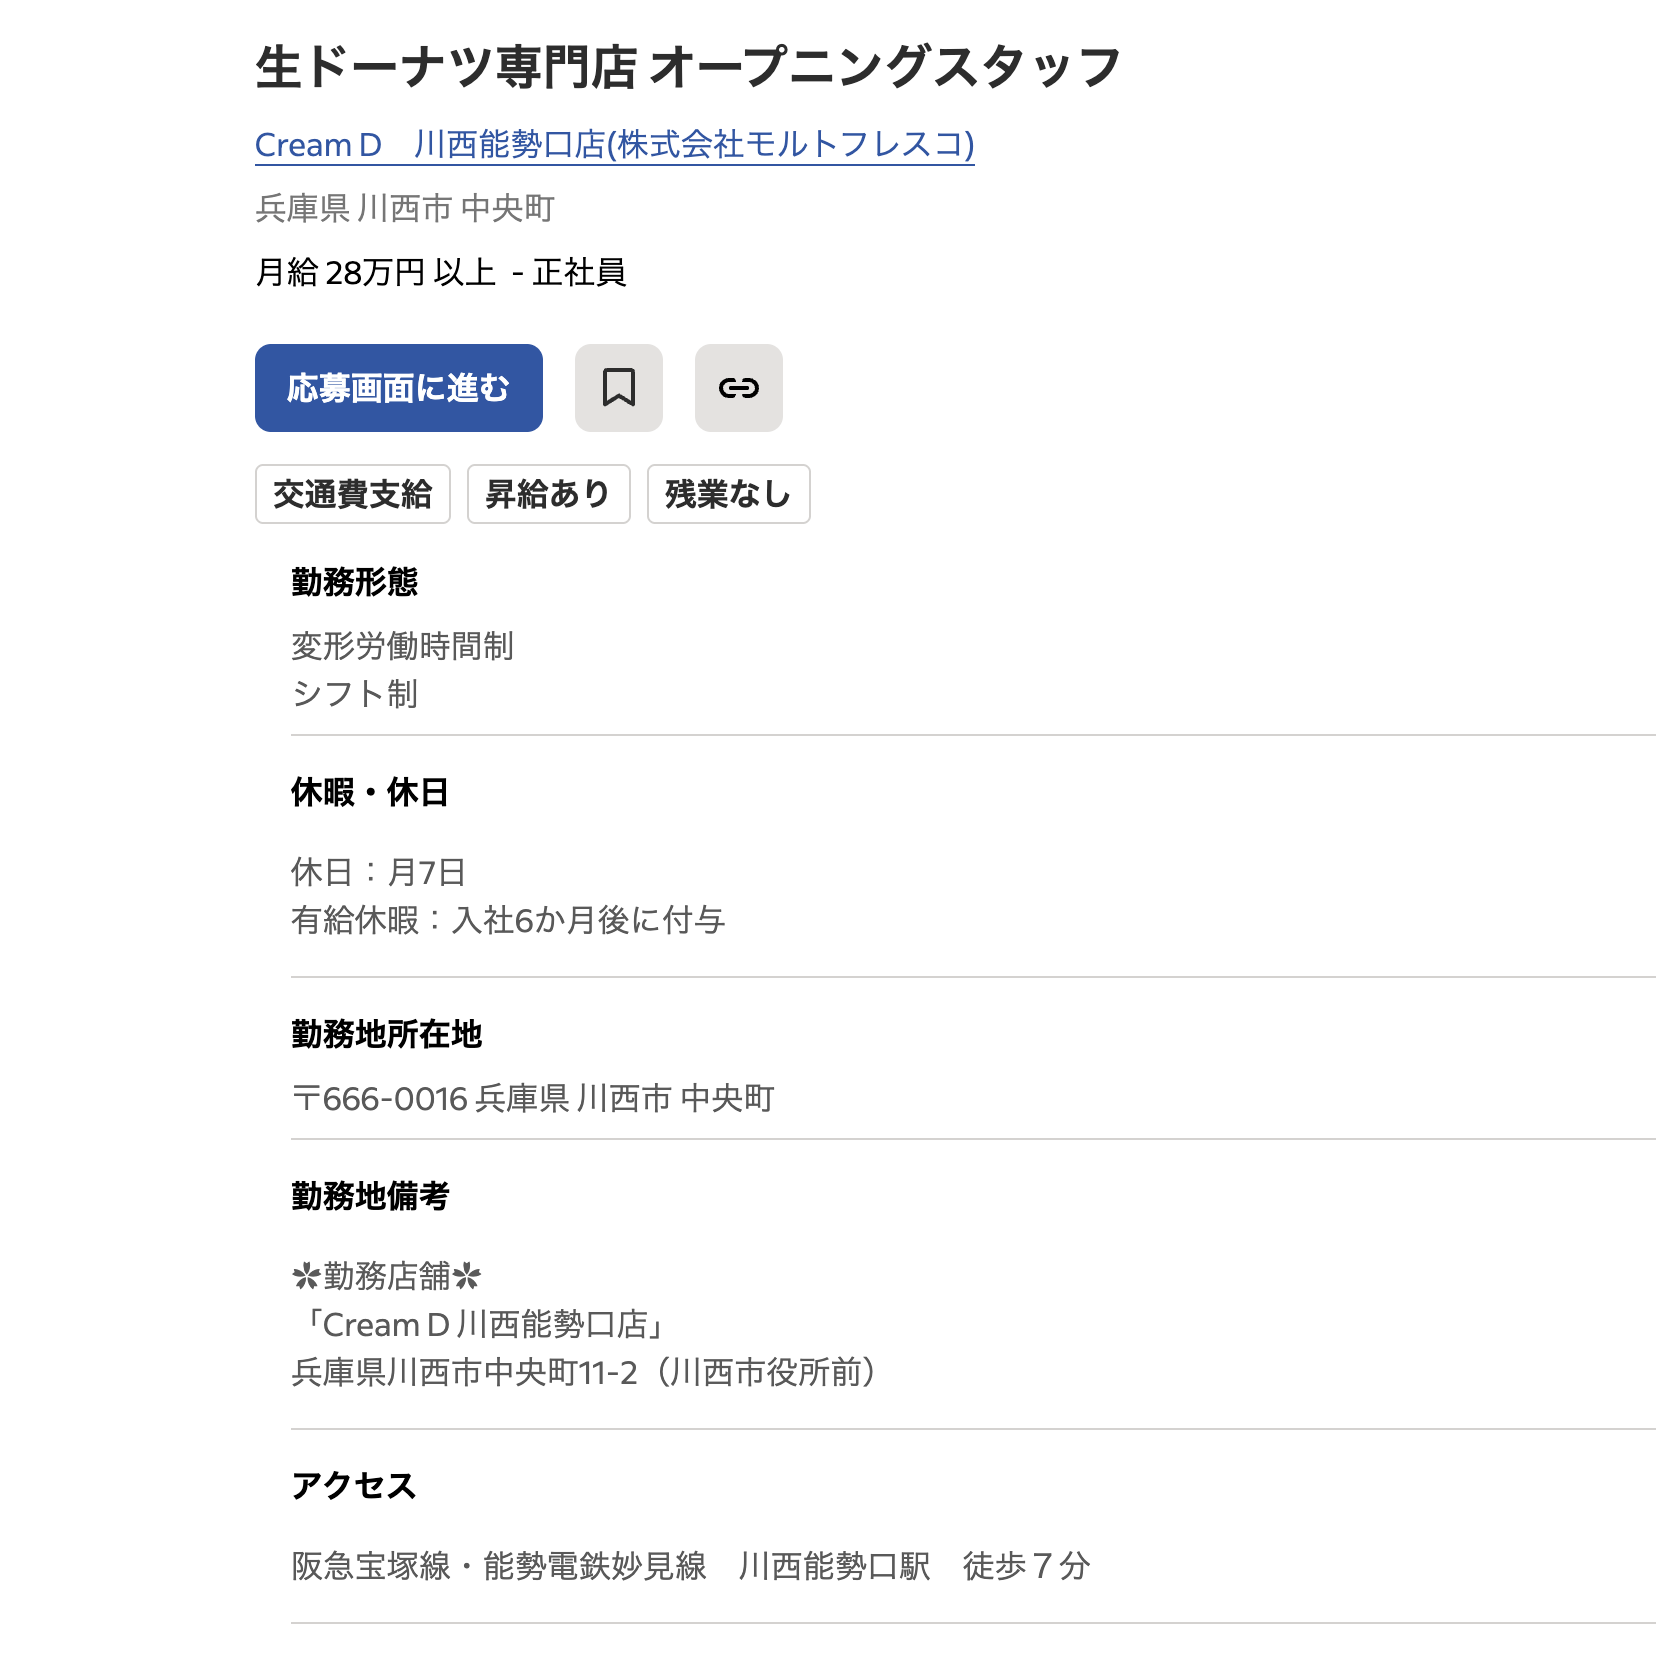The image size is (1670, 1656).
Task: Click the 生ドーナツ専門店 job title heading
Action: (688, 68)
